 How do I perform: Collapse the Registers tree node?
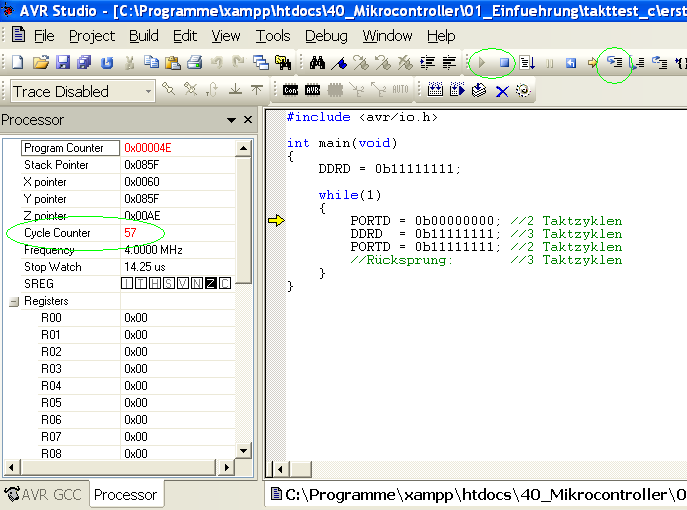[14, 301]
